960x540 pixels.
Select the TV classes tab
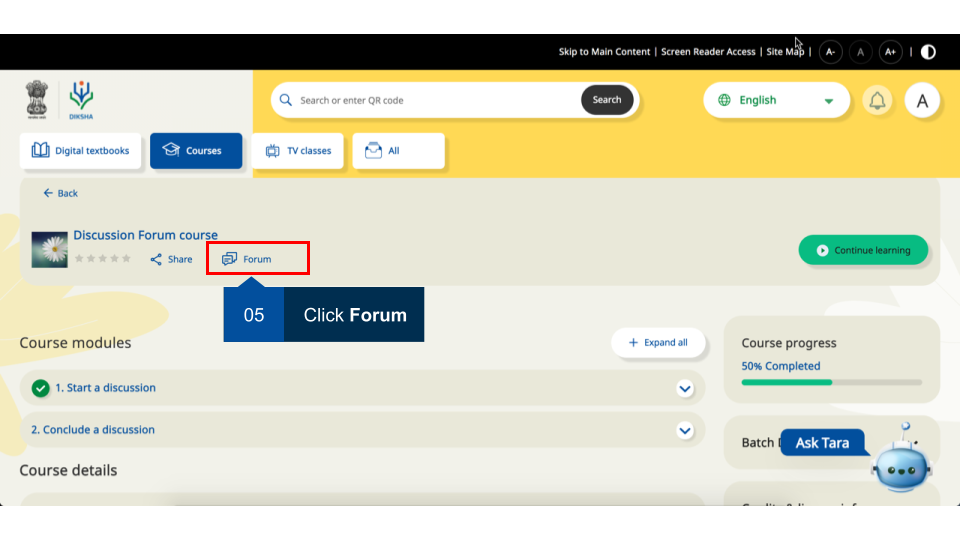coord(298,151)
